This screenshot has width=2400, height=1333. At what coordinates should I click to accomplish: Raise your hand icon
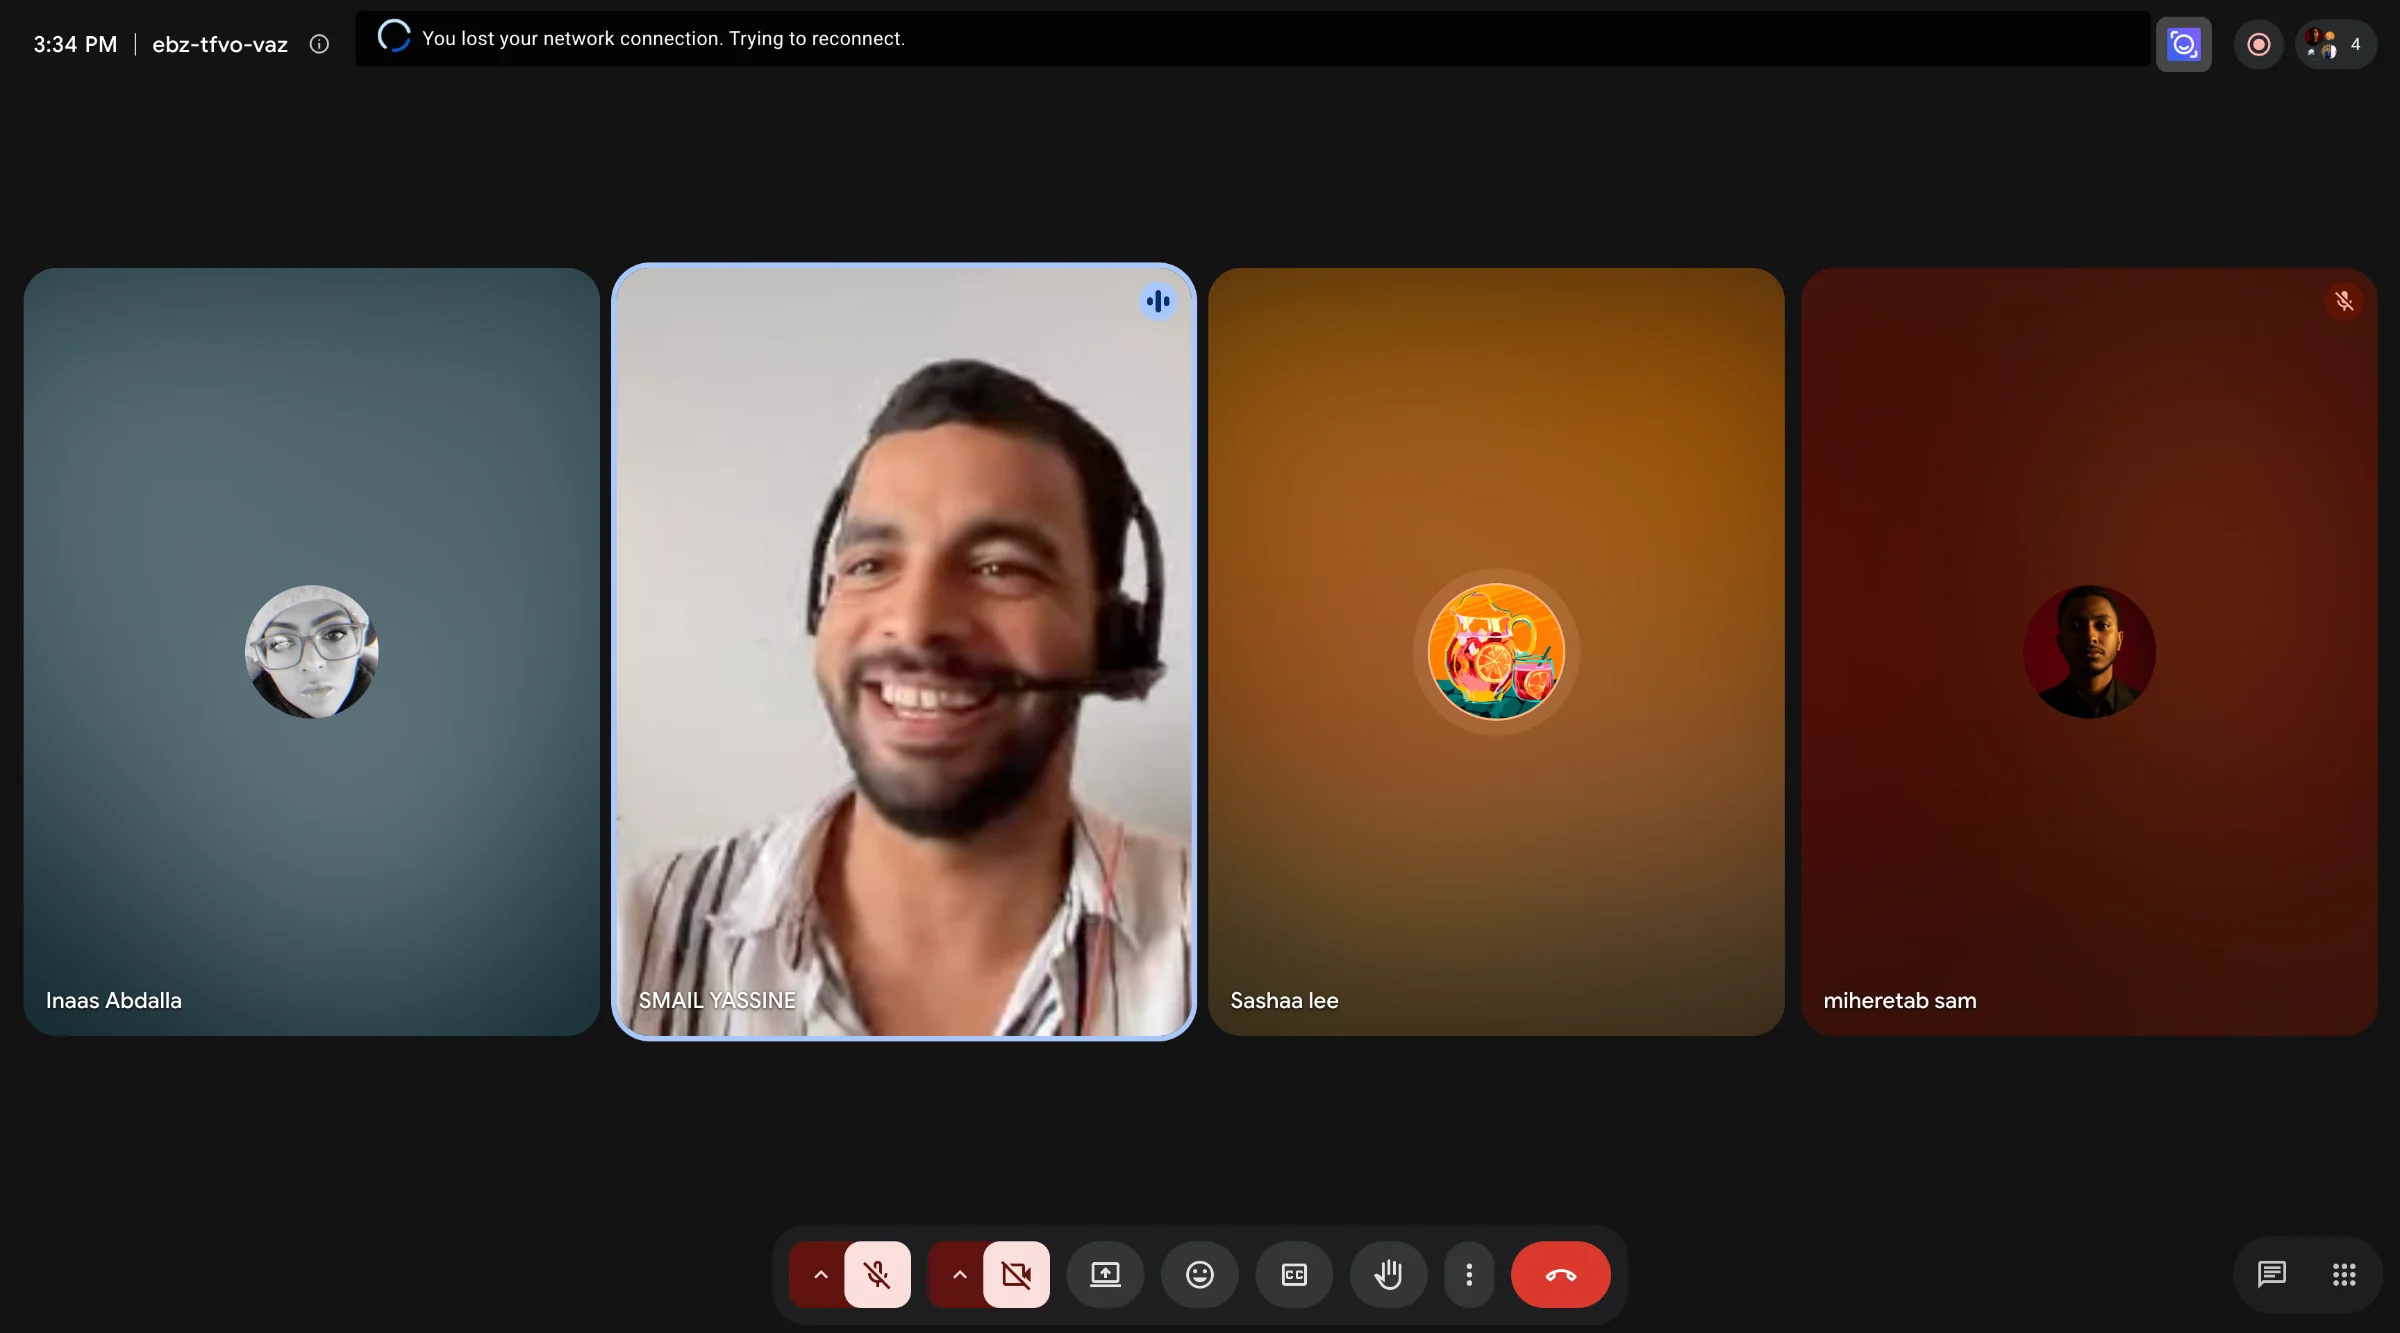(1388, 1274)
